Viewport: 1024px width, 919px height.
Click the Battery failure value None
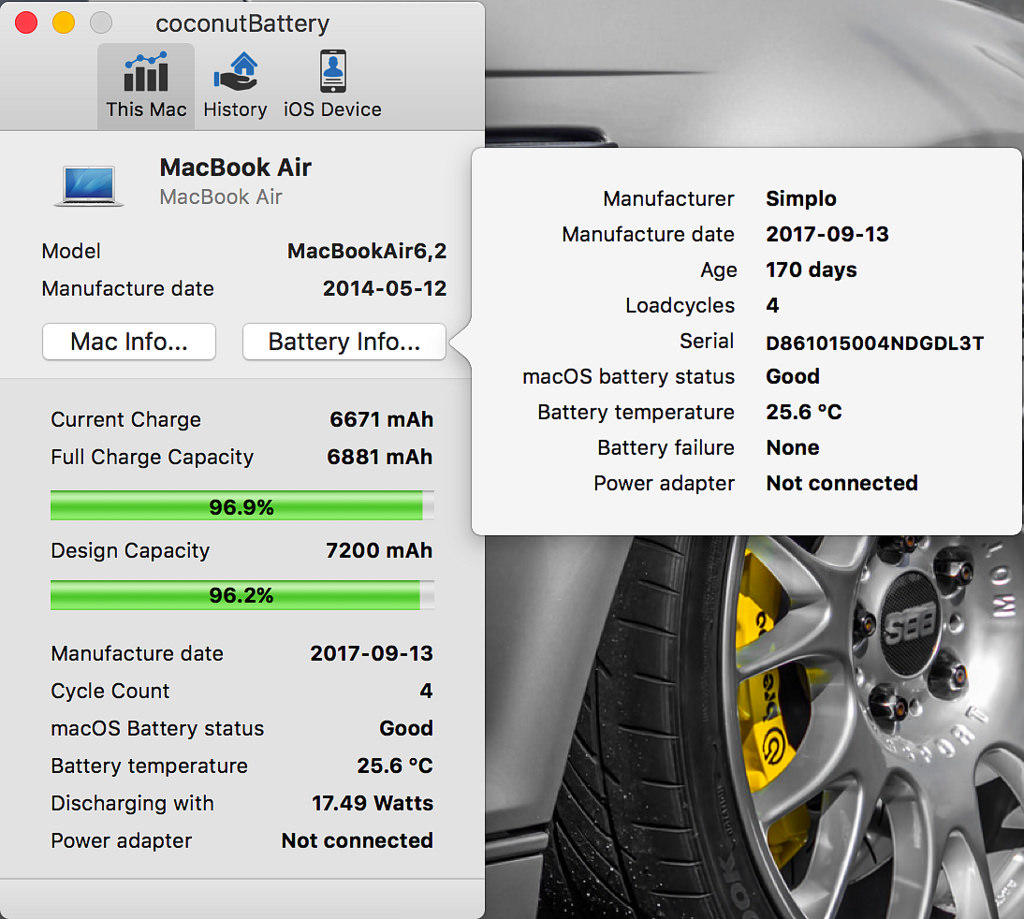793,447
